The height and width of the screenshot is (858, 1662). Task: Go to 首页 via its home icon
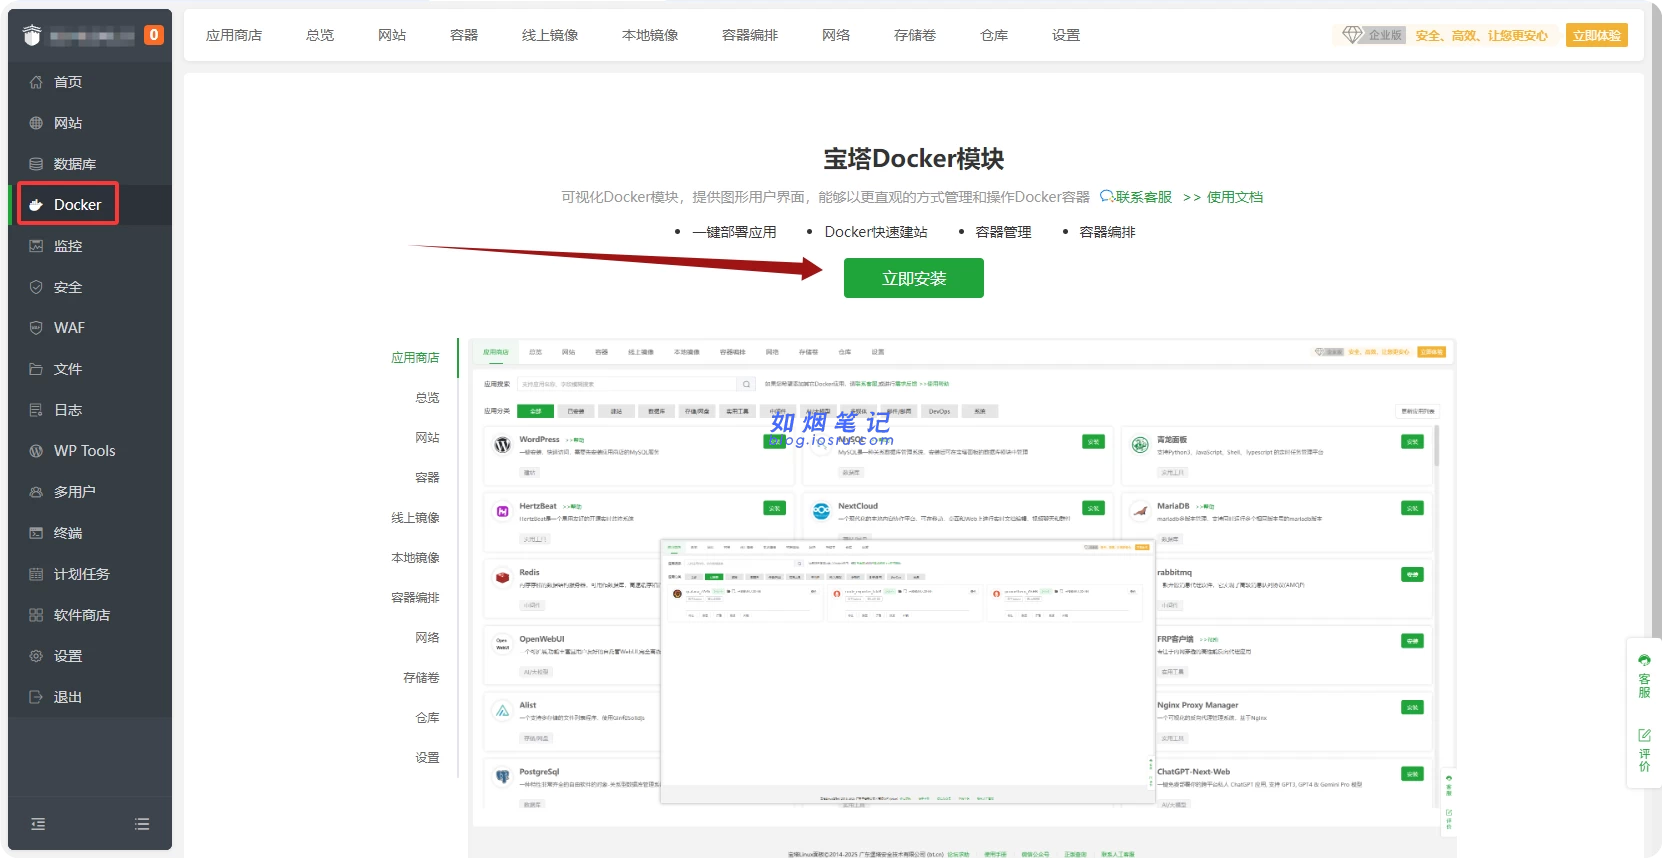(36, 82)
